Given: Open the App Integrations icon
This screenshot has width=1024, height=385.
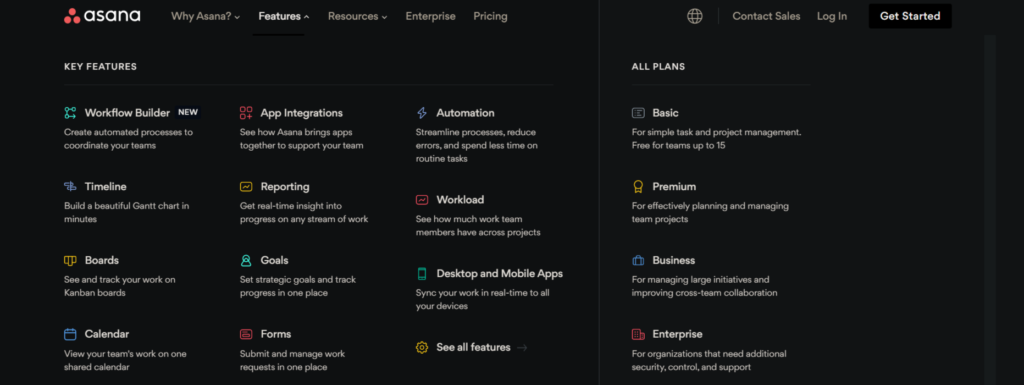Looking at the screenshot, I should coord(246,113).
